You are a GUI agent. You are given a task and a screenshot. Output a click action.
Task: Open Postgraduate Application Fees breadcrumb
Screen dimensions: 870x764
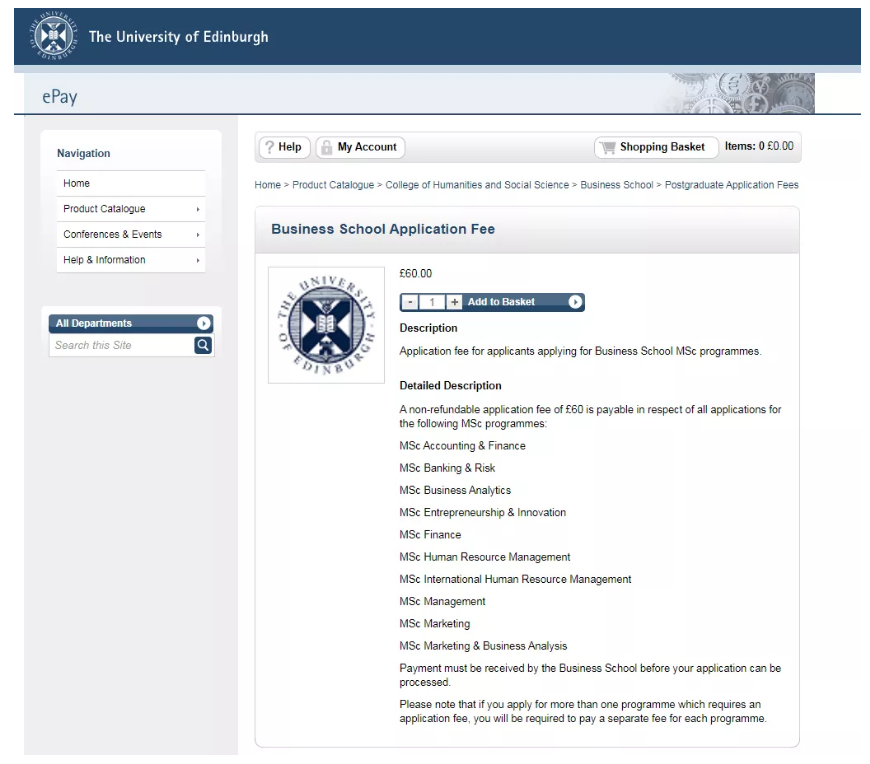click(x=731, y=185)
